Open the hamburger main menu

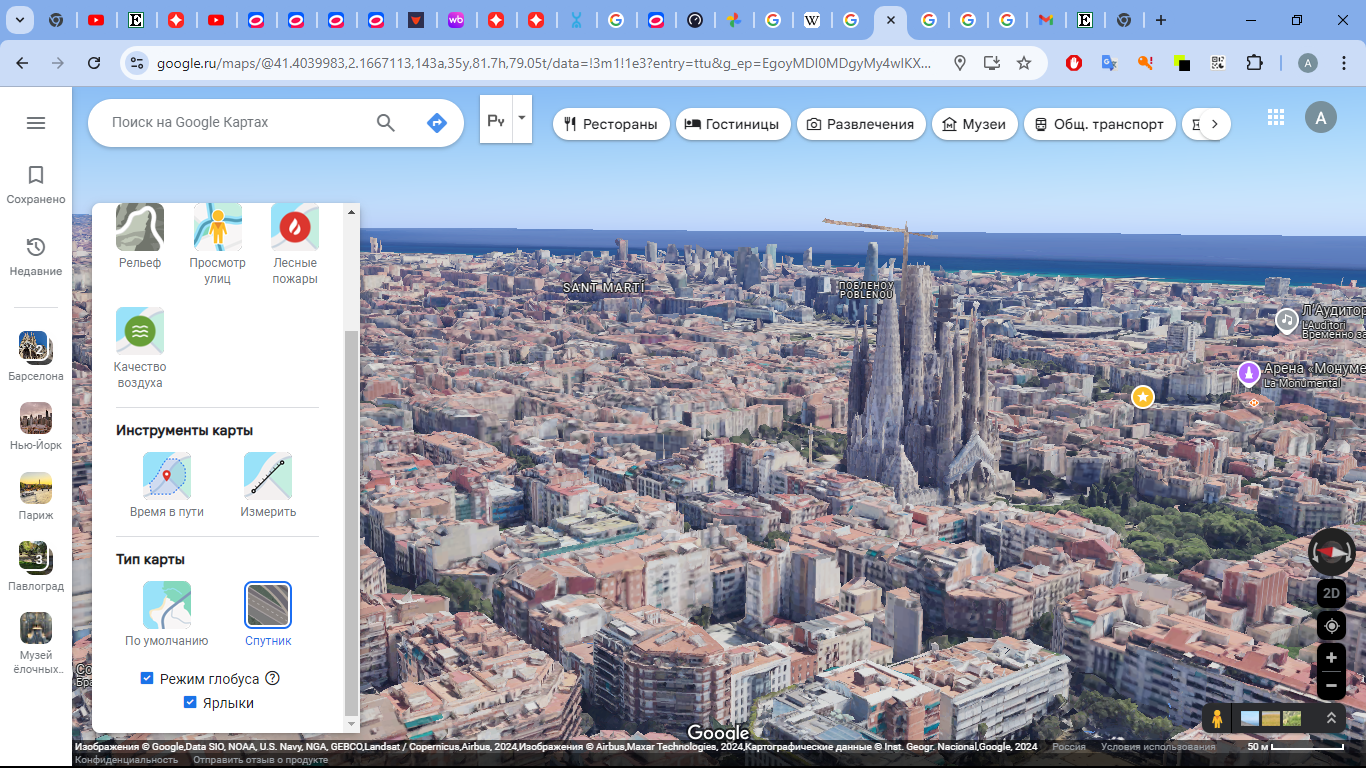[x=36, y=123]
